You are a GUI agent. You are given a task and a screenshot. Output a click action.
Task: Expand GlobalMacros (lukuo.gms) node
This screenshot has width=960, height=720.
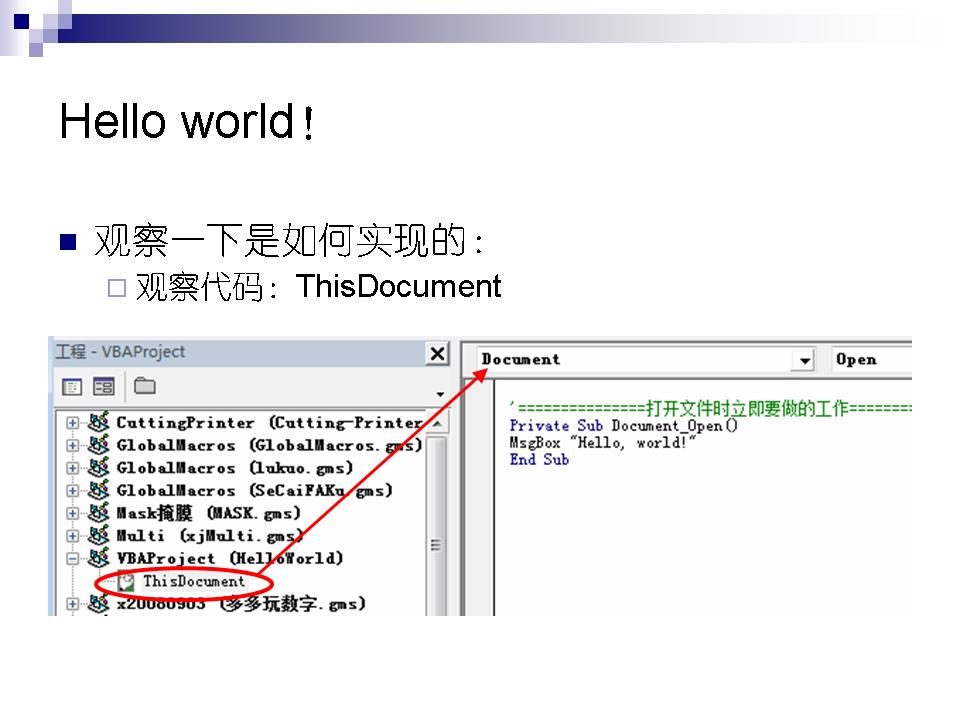72,468
